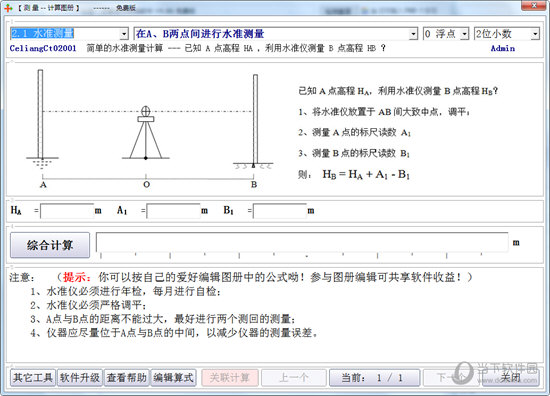The width and height of the screenshot is (550, 396).
Task: Click the 关联计算 button
Action: coord(230,378)
